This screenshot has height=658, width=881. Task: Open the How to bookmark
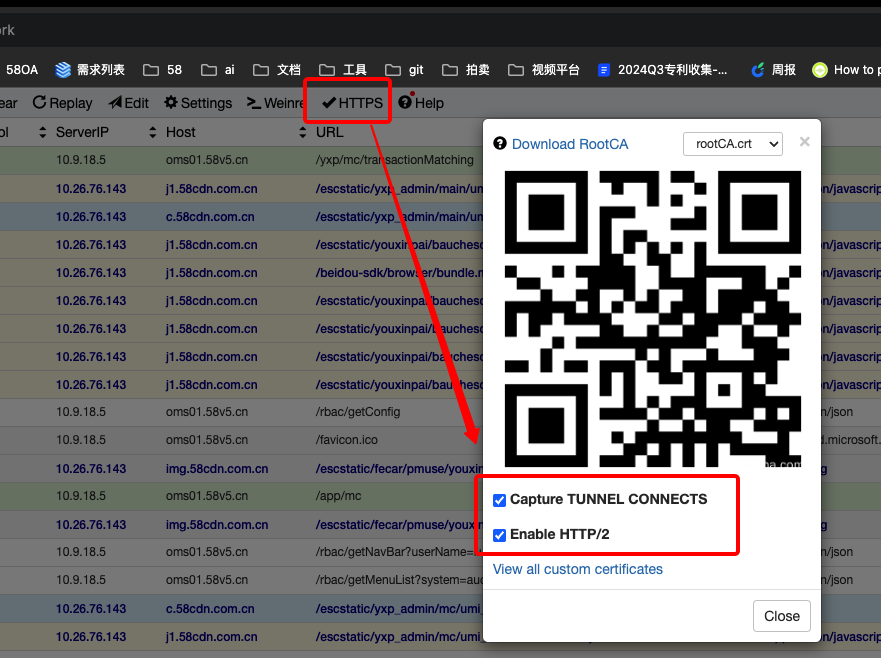tap(846, 70)
